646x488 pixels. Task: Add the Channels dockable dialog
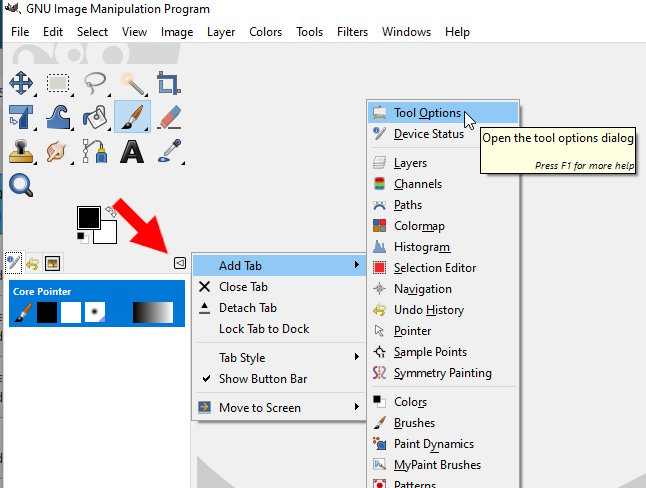pos(443,184)
